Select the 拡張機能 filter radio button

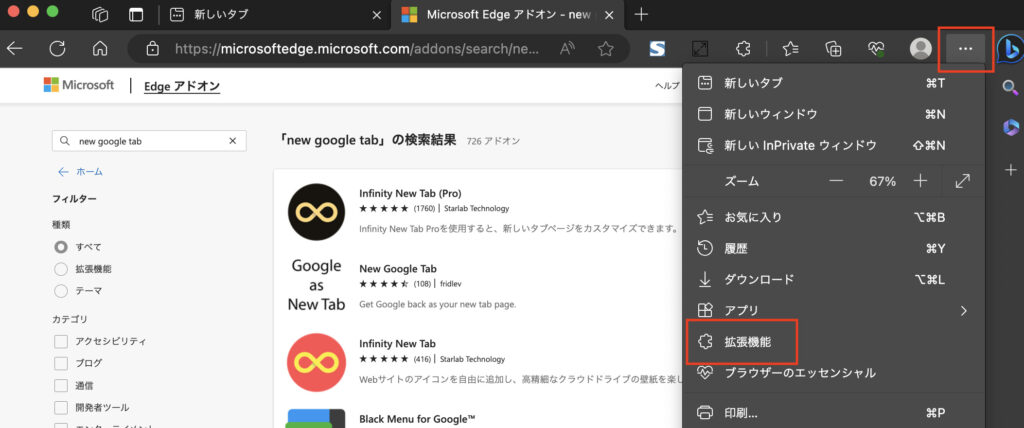pos(61,269)
